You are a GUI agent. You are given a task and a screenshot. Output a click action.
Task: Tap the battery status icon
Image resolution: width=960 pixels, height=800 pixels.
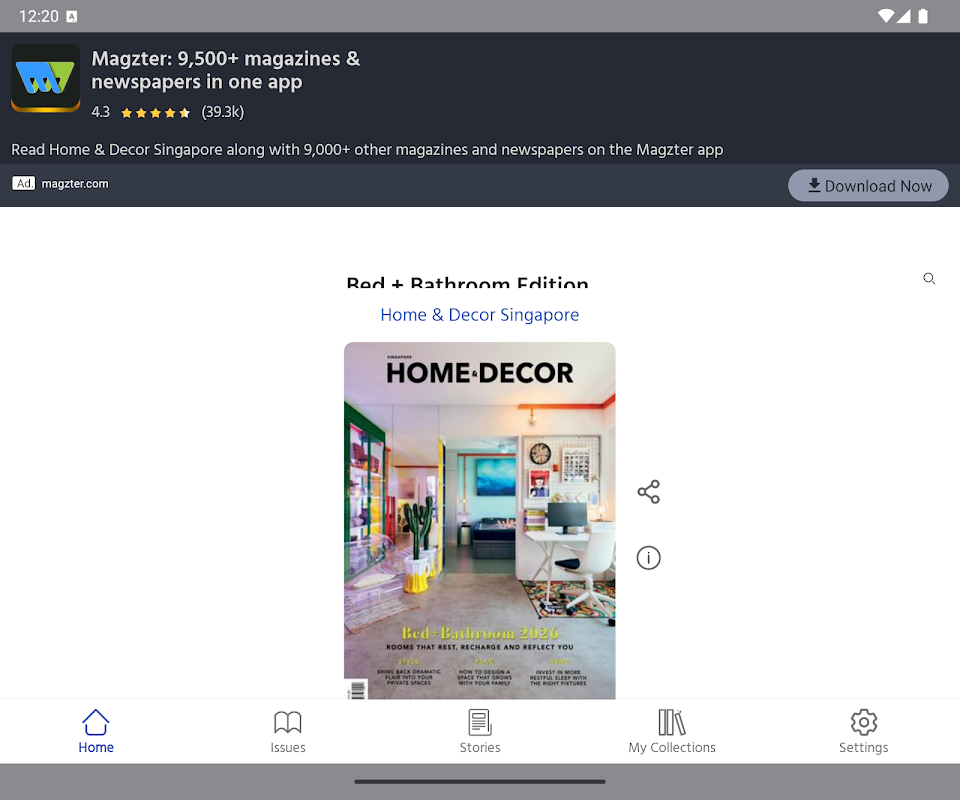tap(923, 16)
